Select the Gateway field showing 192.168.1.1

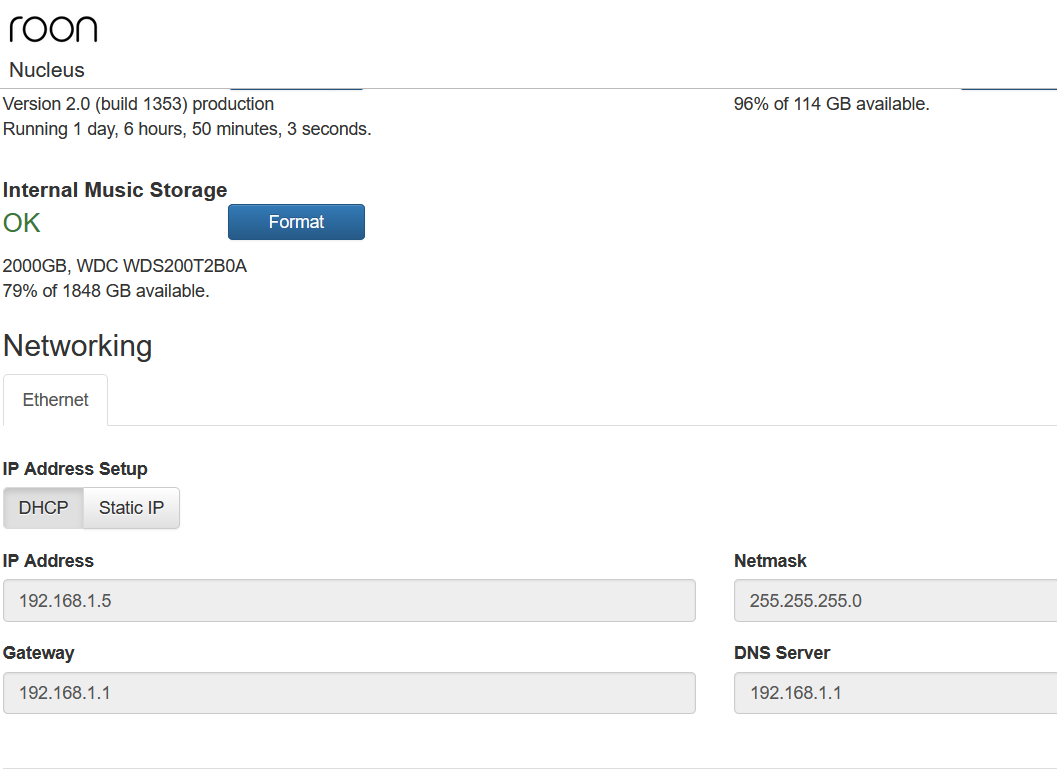349,692
